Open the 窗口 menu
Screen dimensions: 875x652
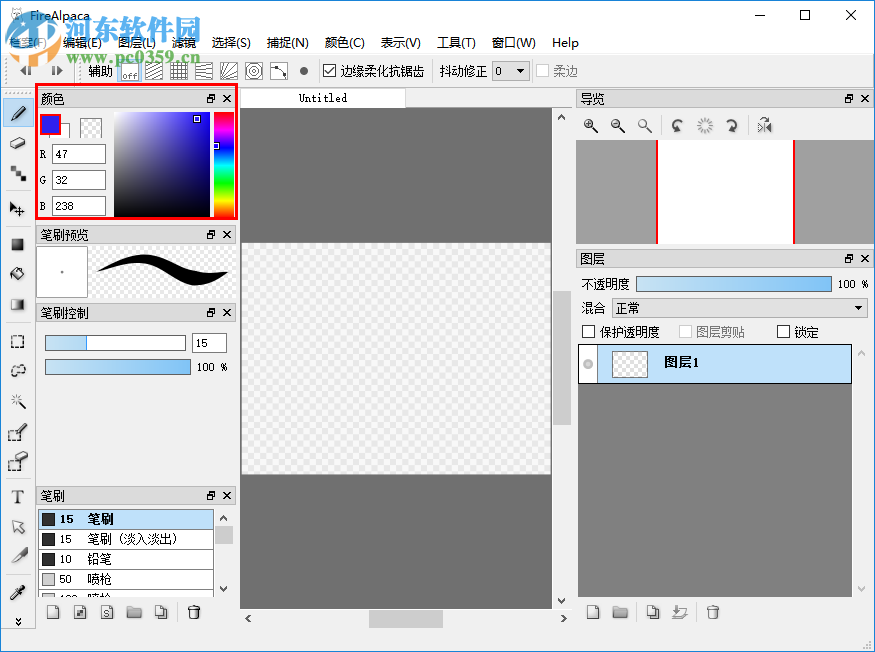pos(513,42)
